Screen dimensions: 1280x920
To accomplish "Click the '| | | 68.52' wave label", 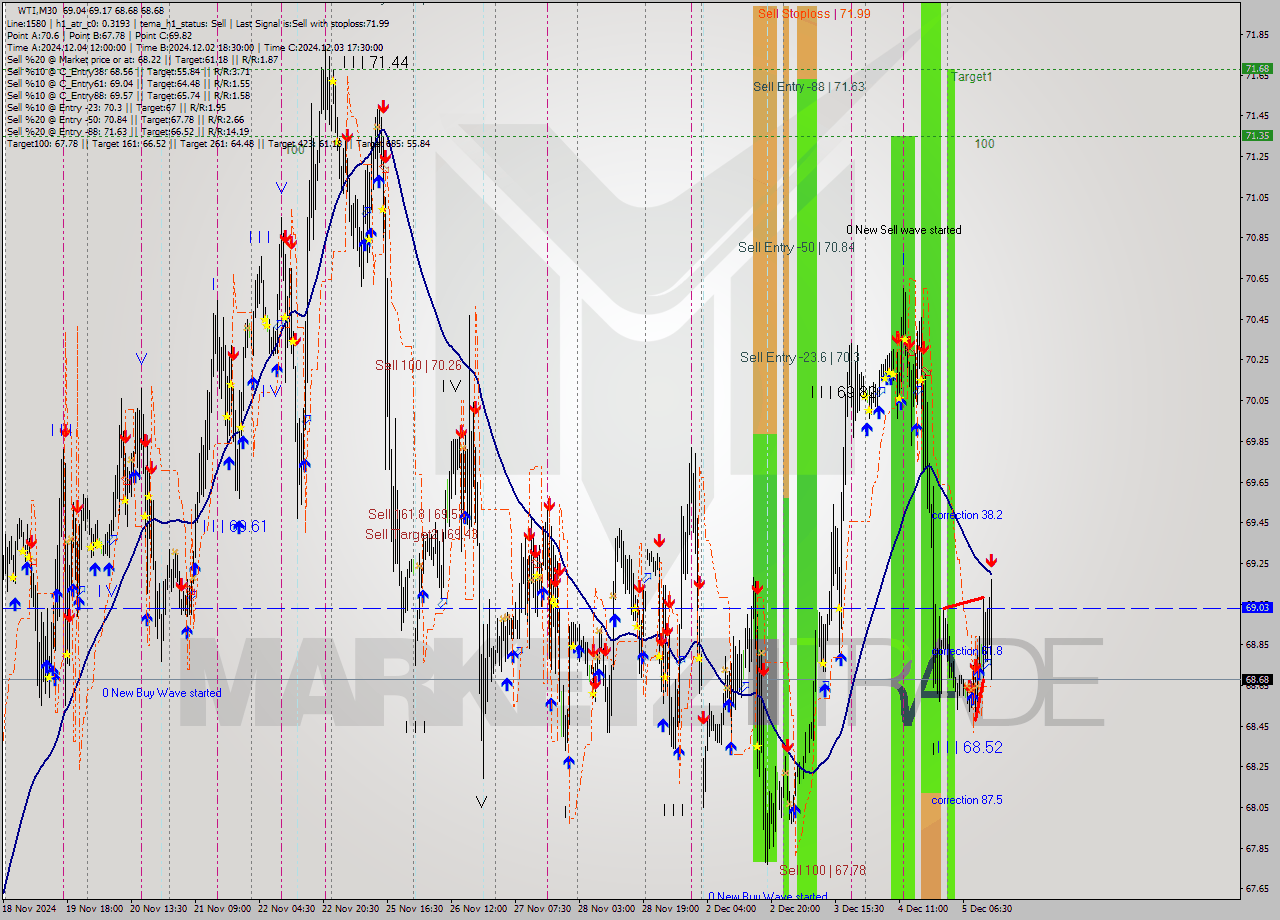I will tap(967, 747).
